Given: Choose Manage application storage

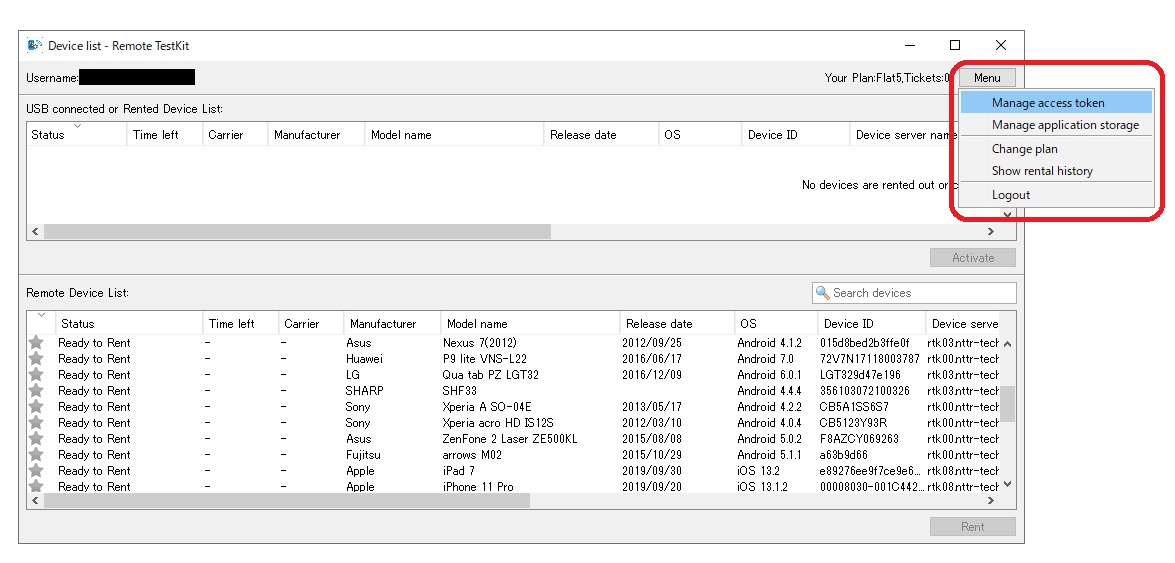Looking at the screenshot, I should (1057, 125).
